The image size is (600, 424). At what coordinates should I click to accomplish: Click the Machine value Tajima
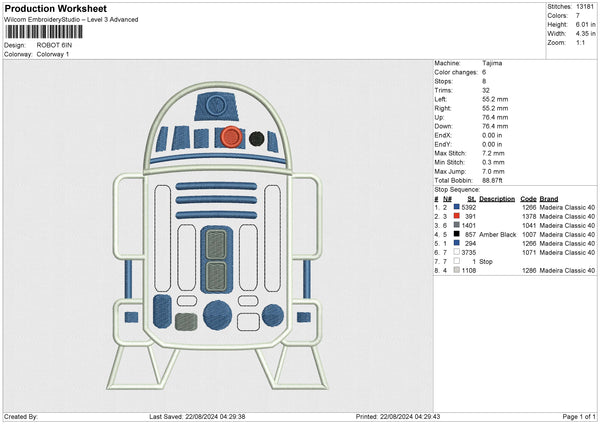[493, 63]
